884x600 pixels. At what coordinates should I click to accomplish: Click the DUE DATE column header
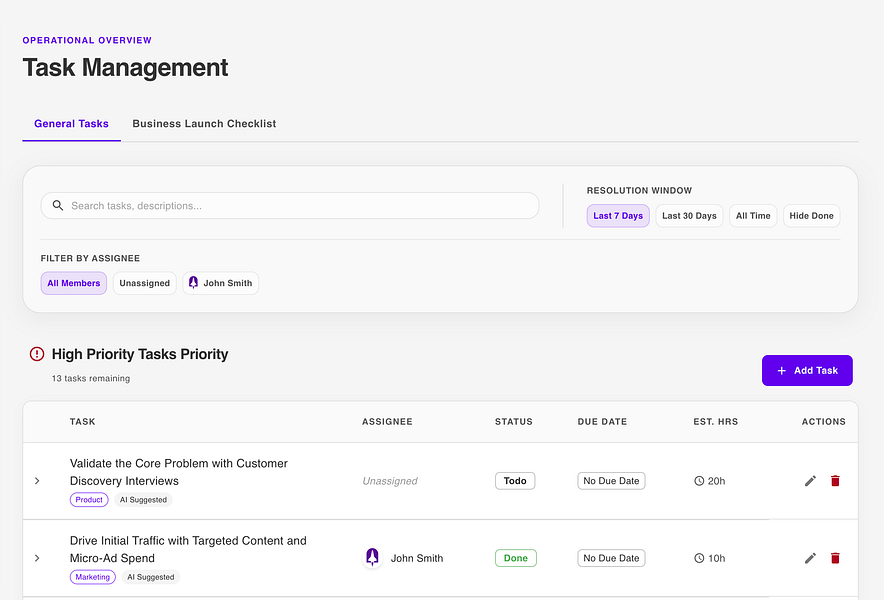pyautogui.click(x=602, y=421)
